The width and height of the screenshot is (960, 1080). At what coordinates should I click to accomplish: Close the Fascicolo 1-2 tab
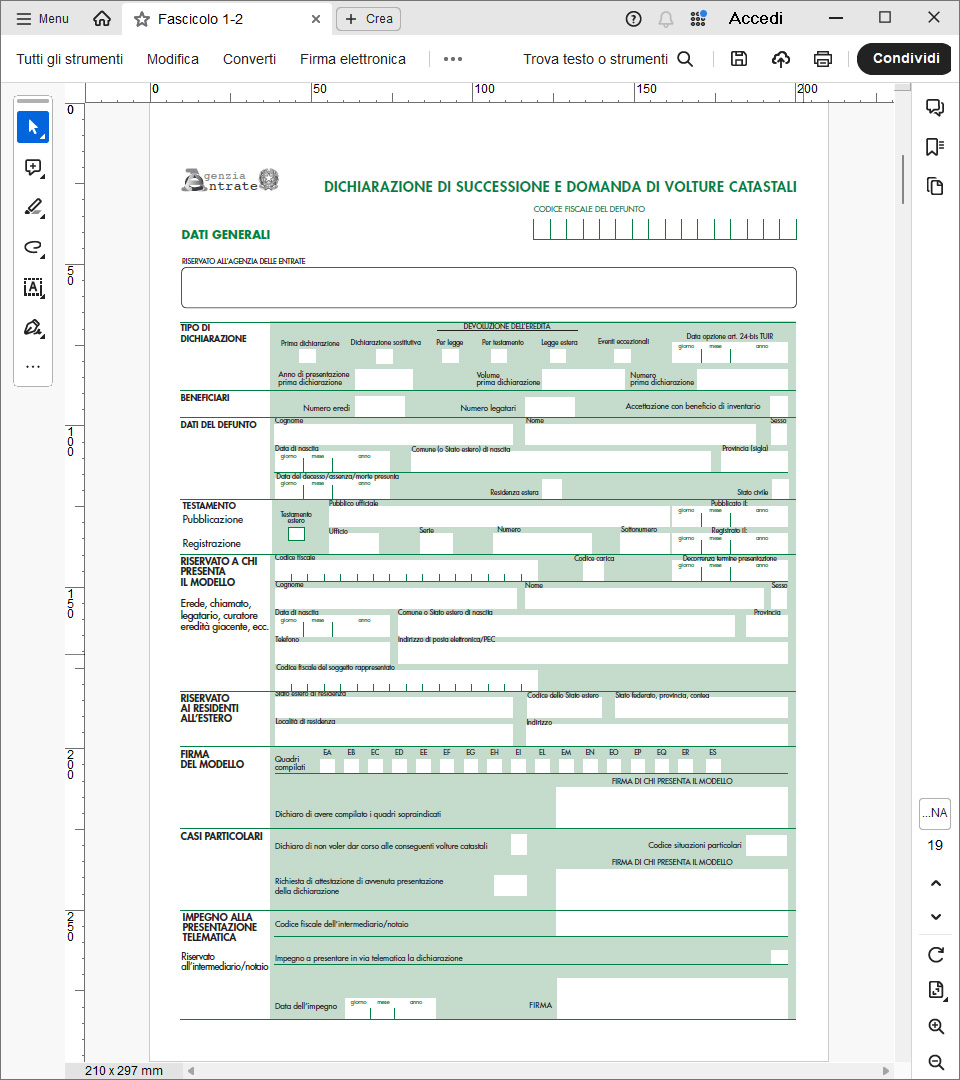tap(316, 19)
